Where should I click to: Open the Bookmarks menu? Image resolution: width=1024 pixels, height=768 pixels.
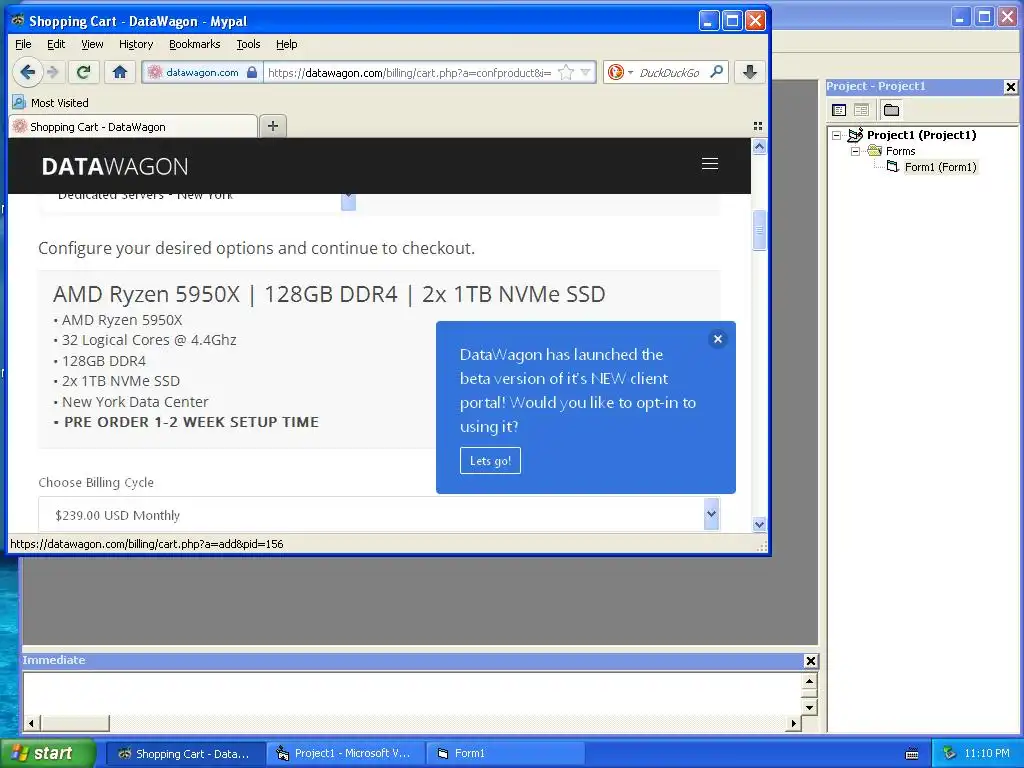click(x=195, y=44)
